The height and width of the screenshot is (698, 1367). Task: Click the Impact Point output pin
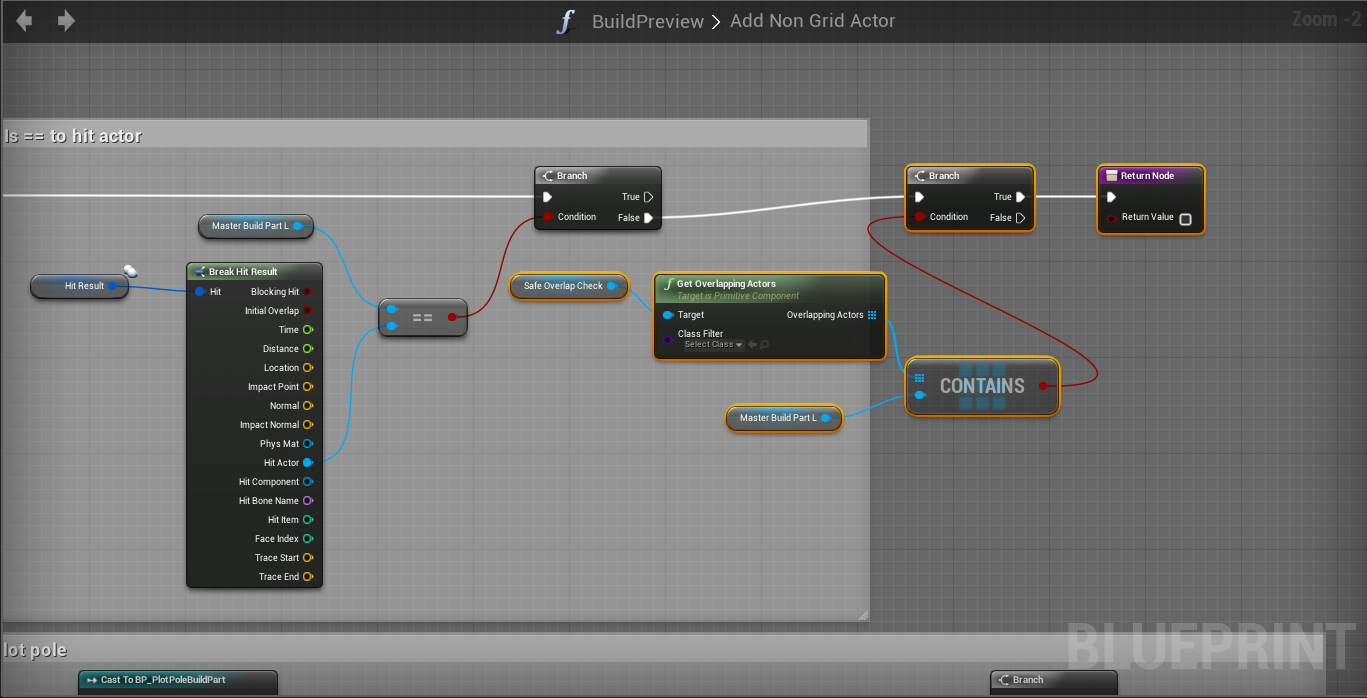[x=308, y=387]
